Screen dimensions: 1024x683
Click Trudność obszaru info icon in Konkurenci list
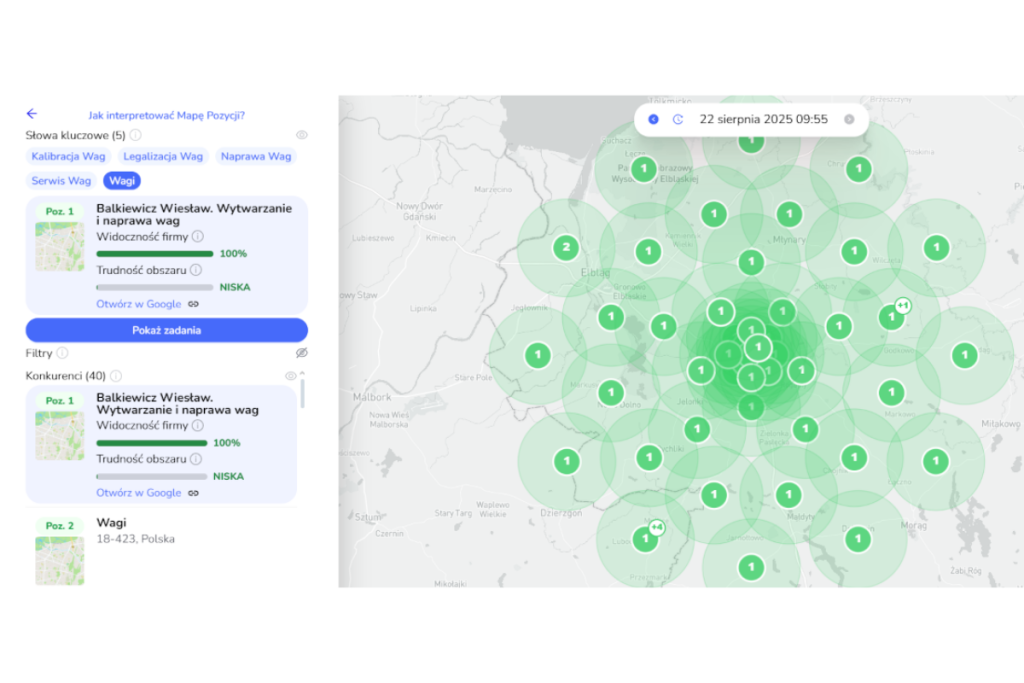click(x=196, y=460)
